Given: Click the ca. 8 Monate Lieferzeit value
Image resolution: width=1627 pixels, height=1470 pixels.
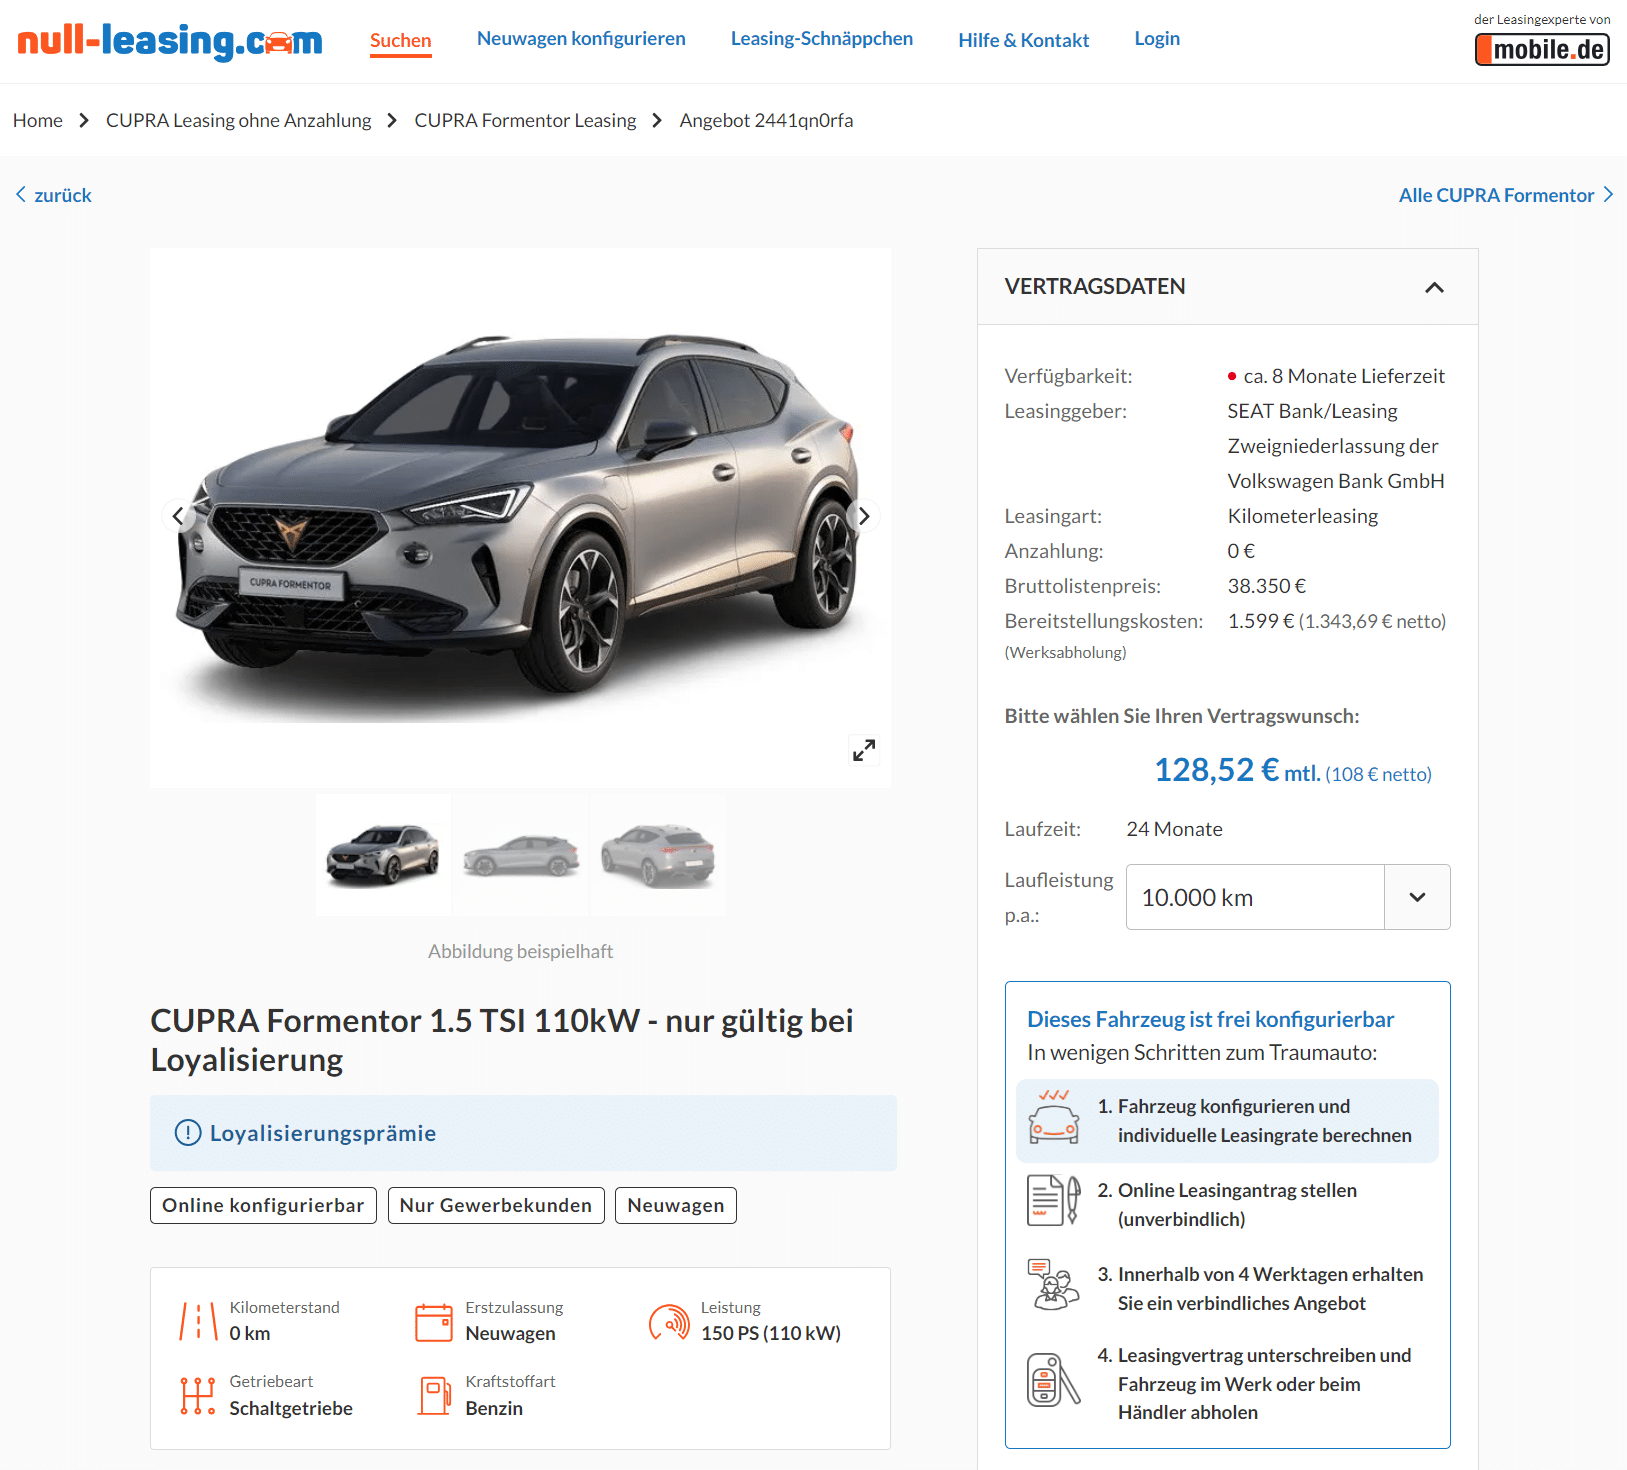Looking at the screenshot, I should pyautogui.click(x=1344, y=376).
